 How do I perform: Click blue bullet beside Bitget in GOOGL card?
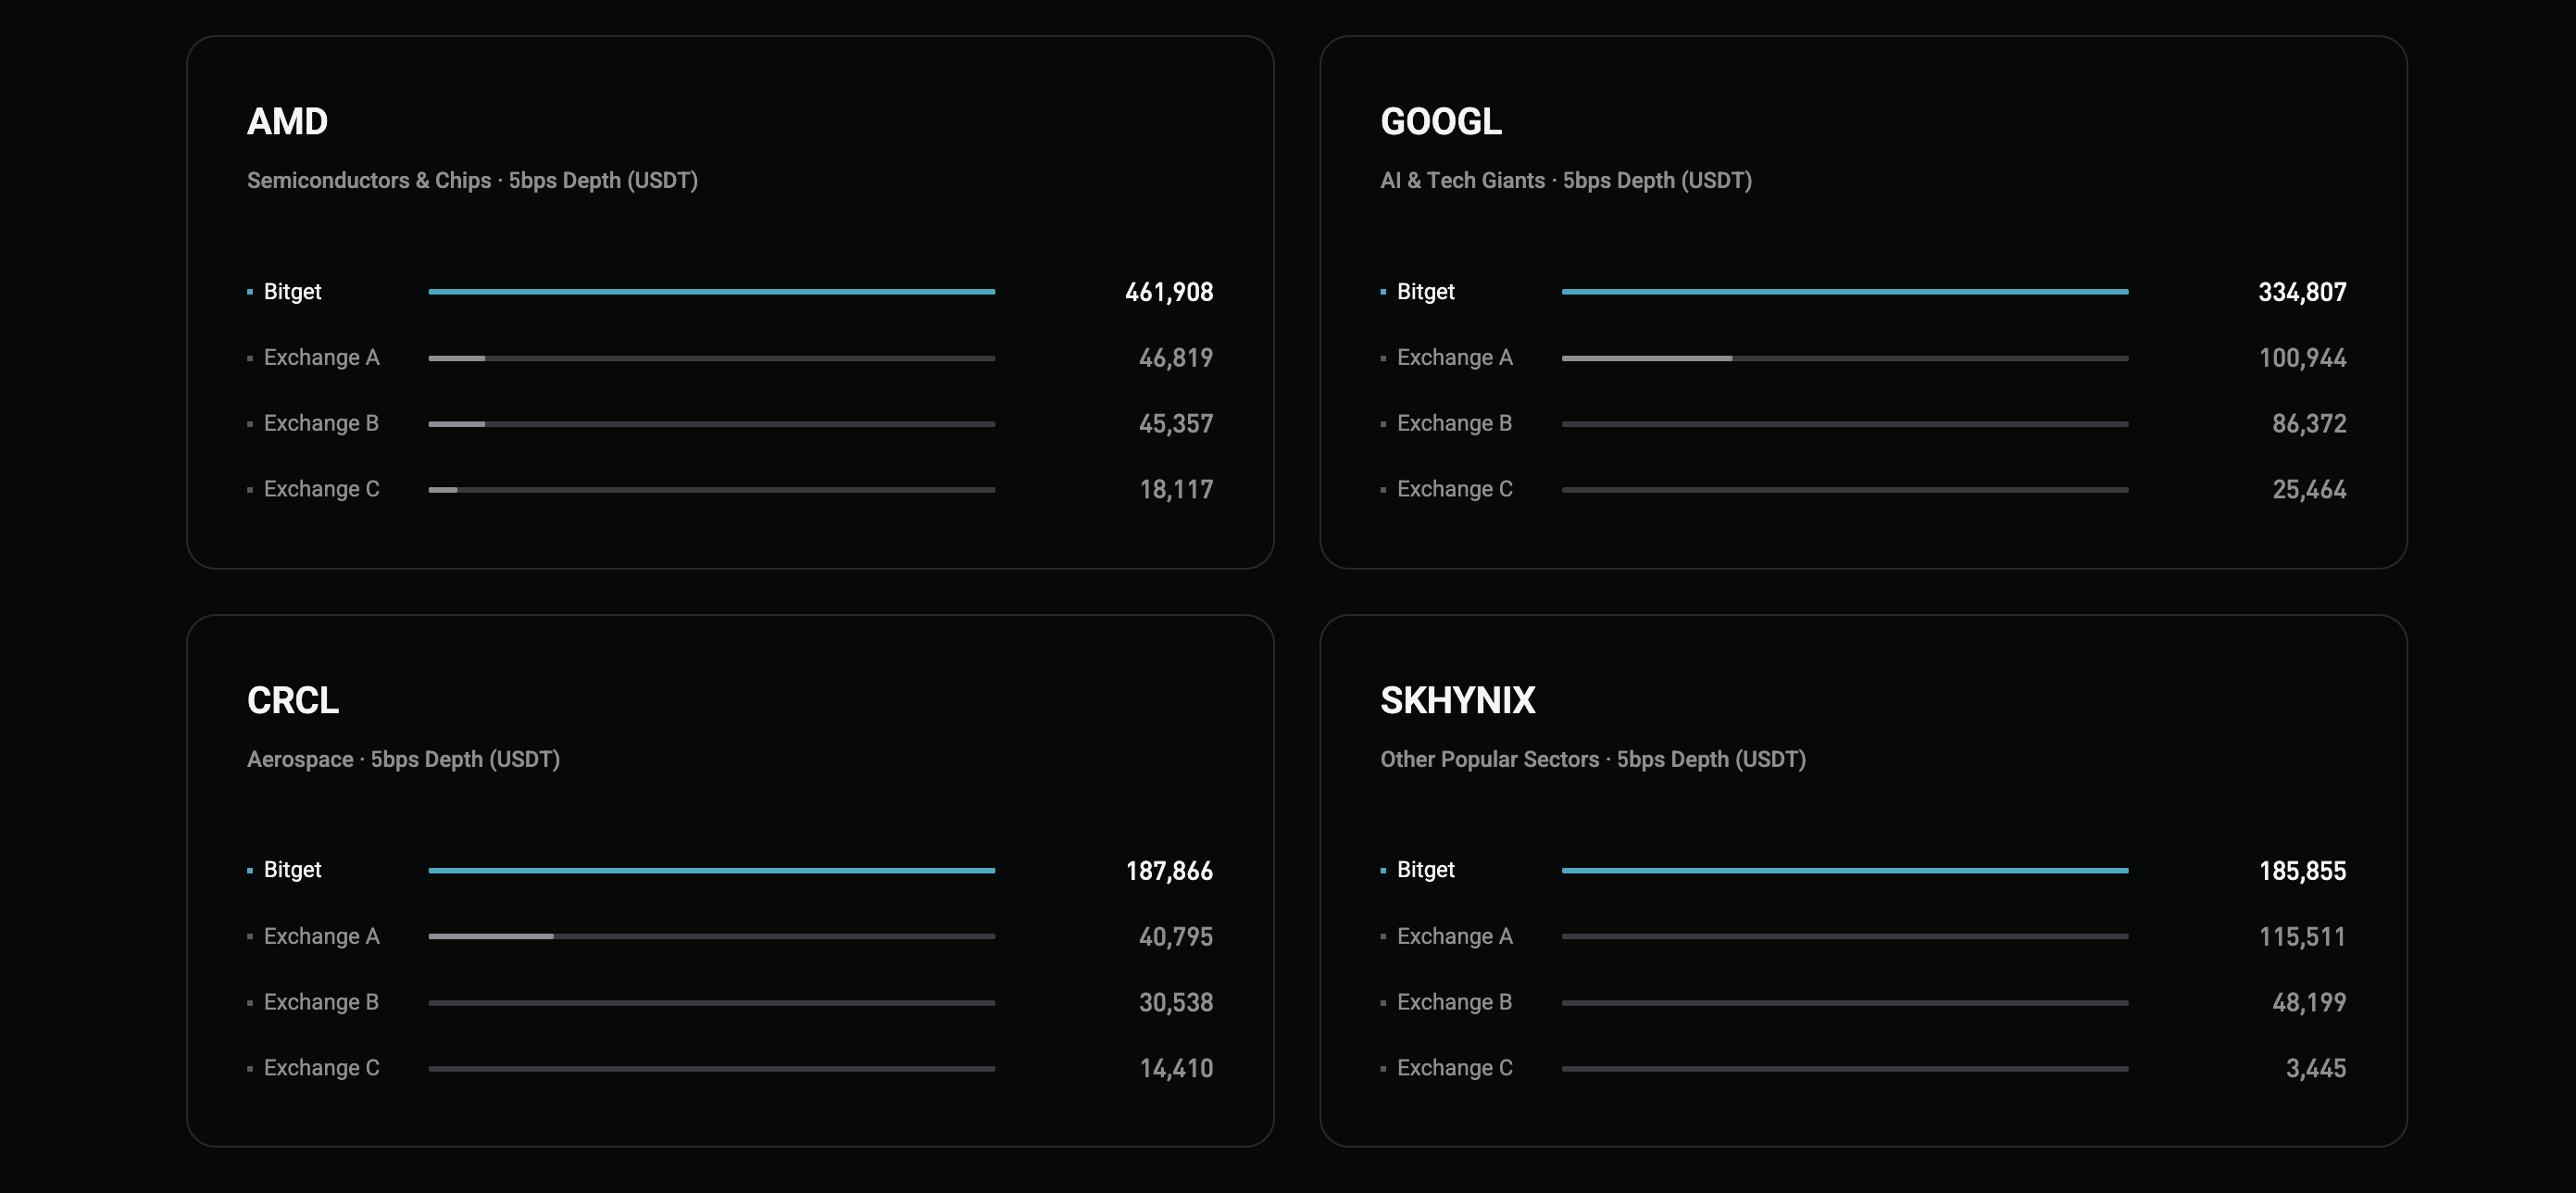pyautogui.click(x=1383, y=292)
